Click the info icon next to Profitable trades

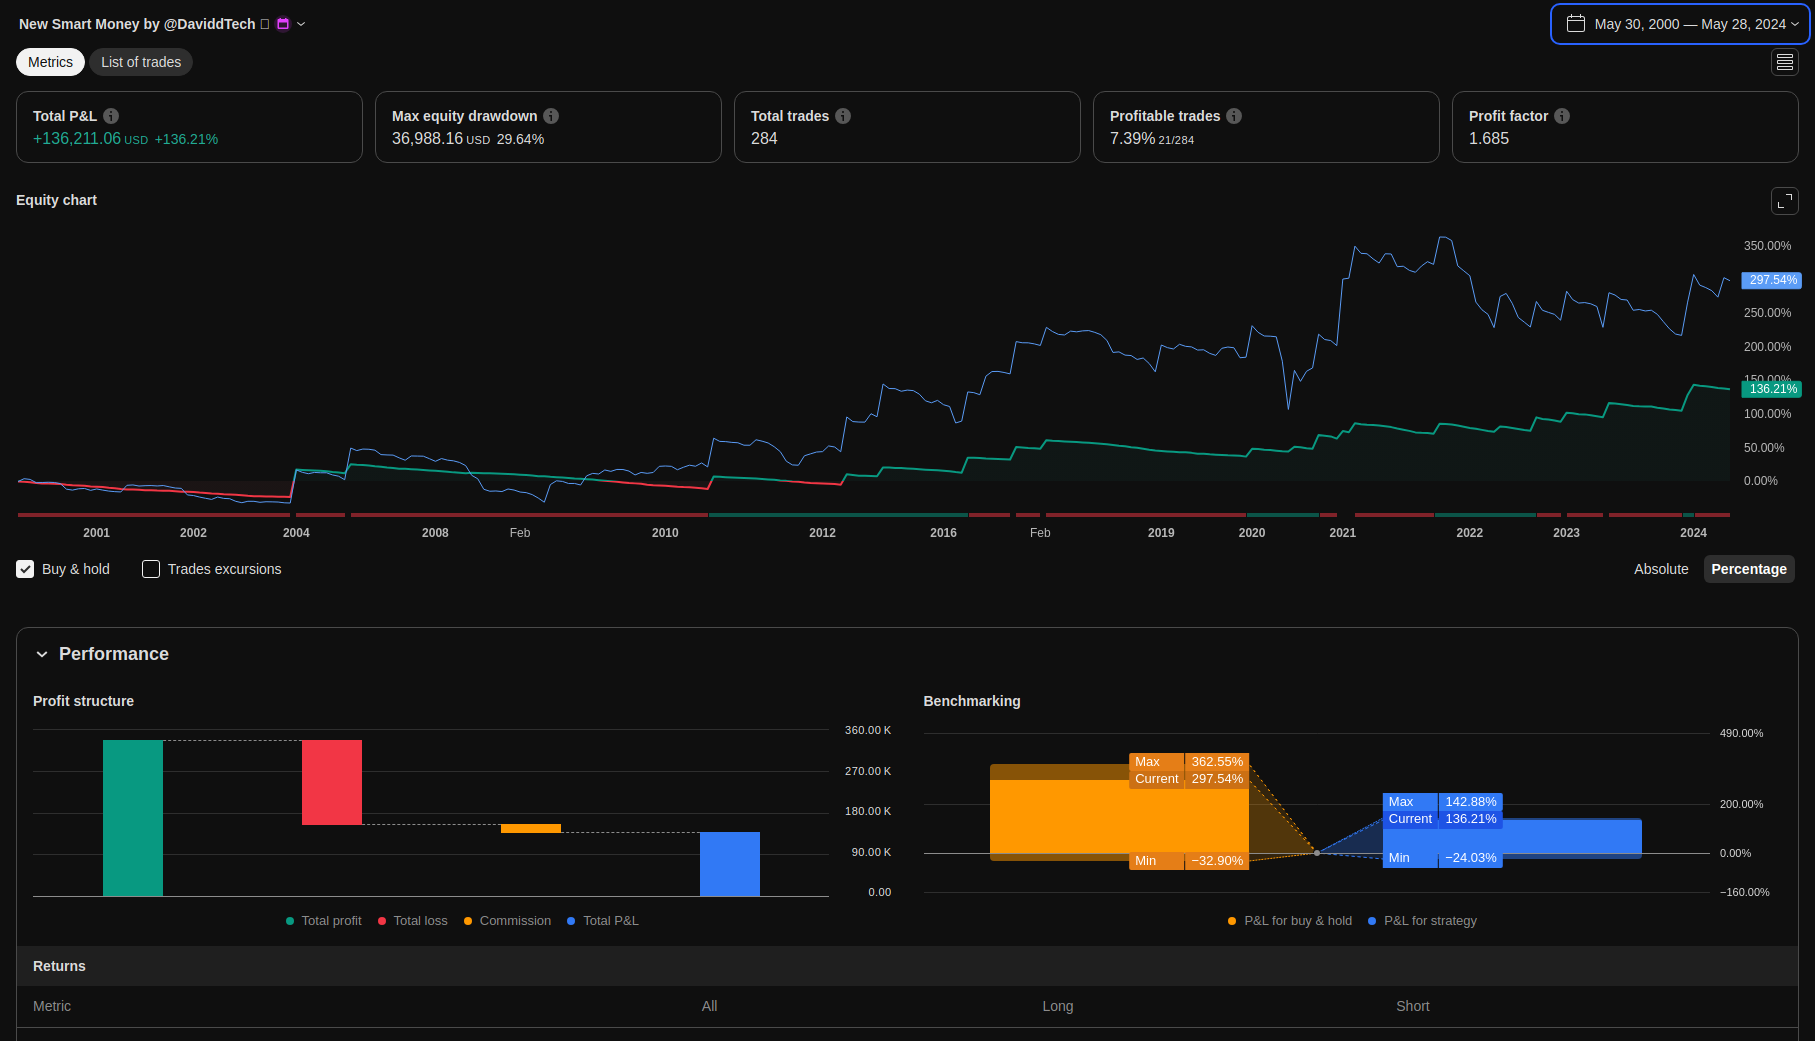tap(1234, 116)
